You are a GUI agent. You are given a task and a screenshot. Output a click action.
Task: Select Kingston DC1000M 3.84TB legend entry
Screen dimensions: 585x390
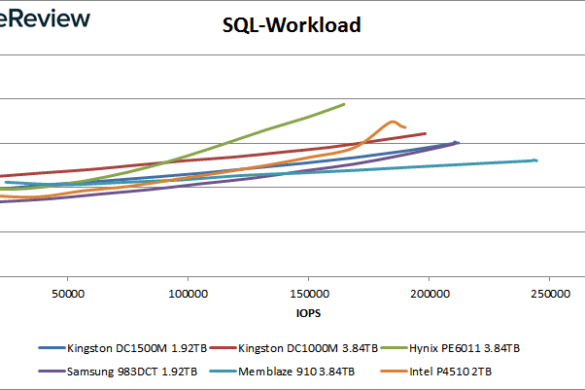point(294,348)
